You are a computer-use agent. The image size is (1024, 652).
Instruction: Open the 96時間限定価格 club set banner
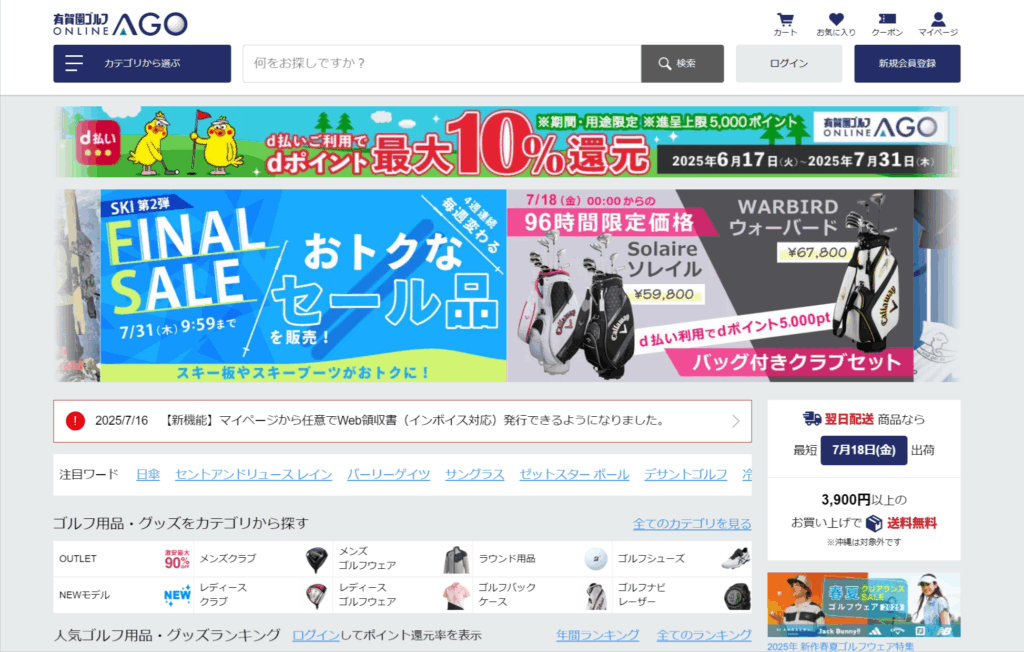click(x=710, y=285)
